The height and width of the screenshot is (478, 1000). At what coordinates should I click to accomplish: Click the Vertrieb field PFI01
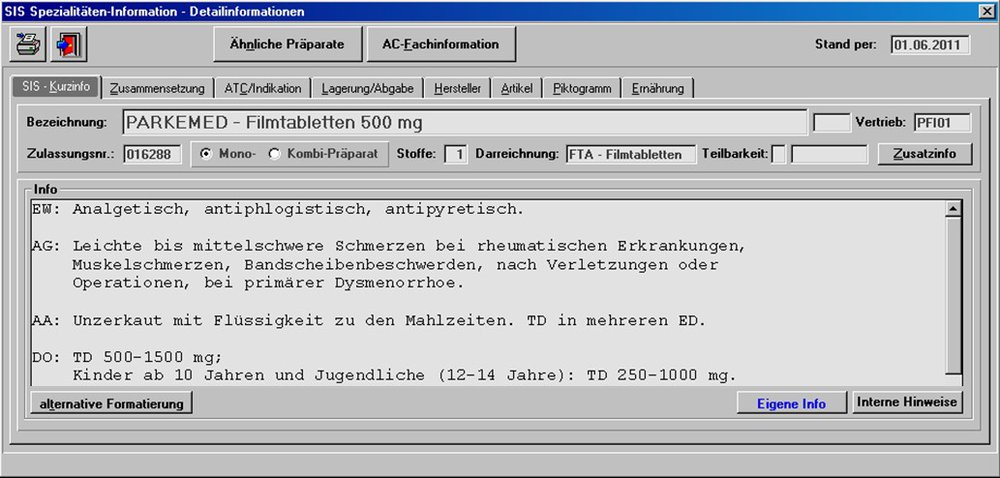942,122
